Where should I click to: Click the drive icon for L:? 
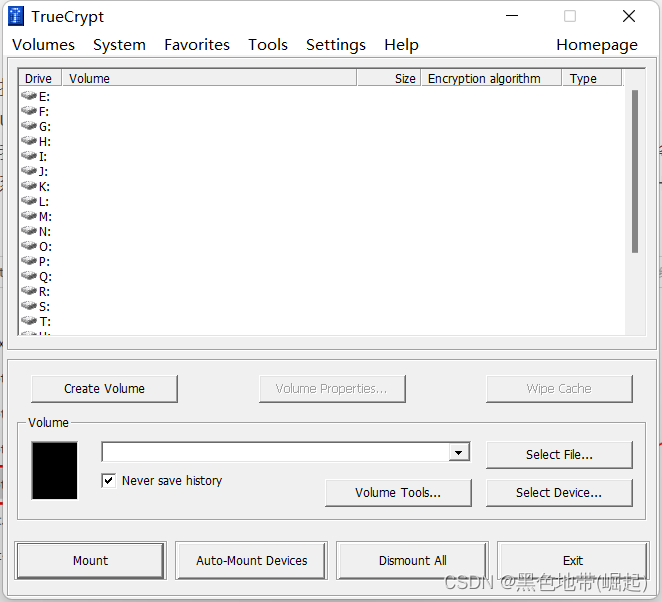tap(29, 201)
